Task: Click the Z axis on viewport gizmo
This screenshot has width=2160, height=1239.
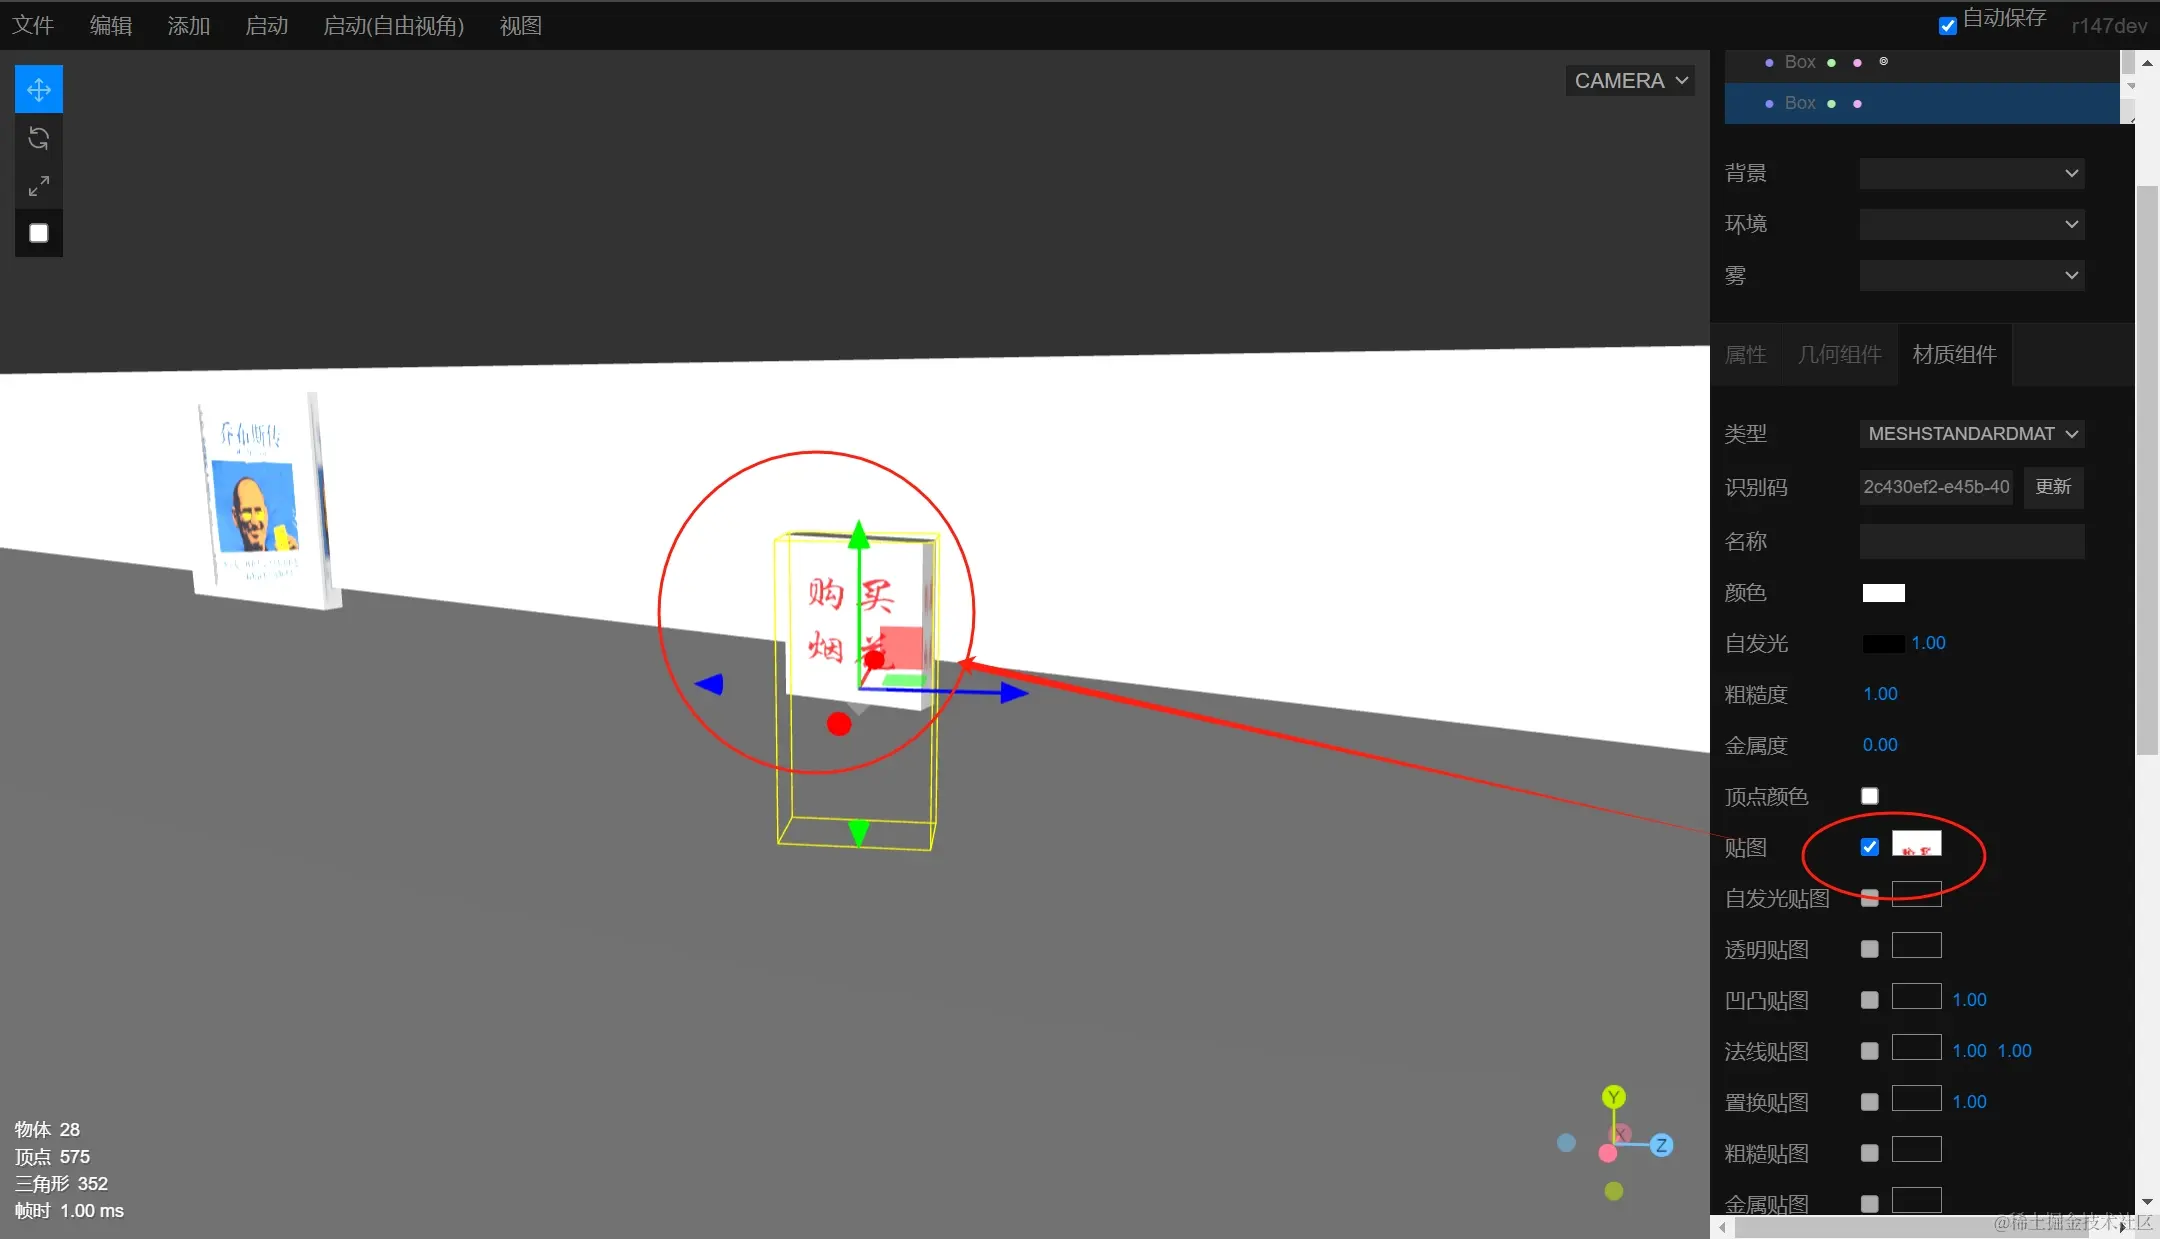Action: [1661, 1145]
